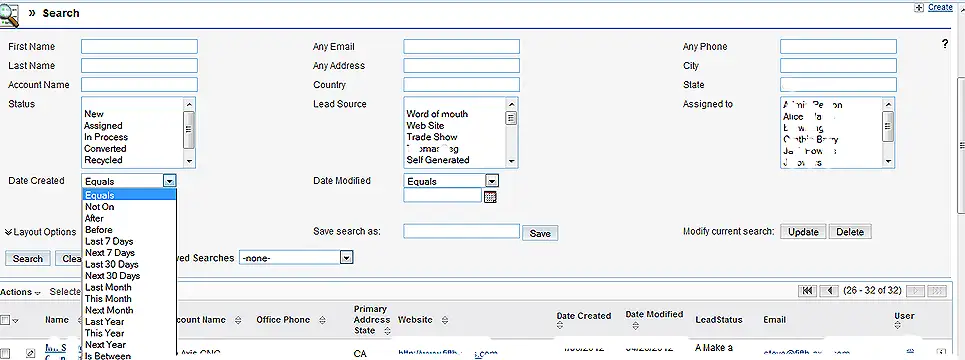
Task: Open the Create link
Action: (x=940, y=7)
